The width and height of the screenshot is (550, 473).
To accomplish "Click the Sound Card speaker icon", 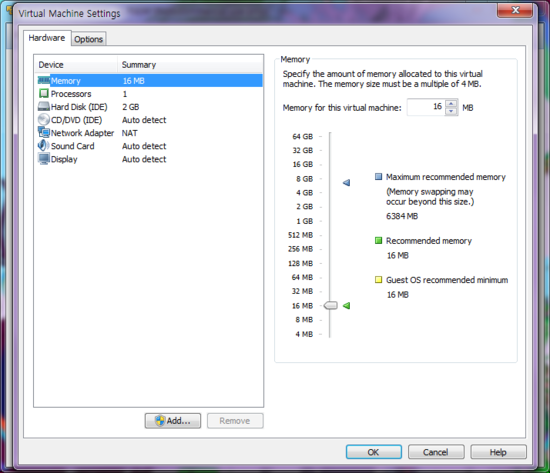I will tap(43, 146).
